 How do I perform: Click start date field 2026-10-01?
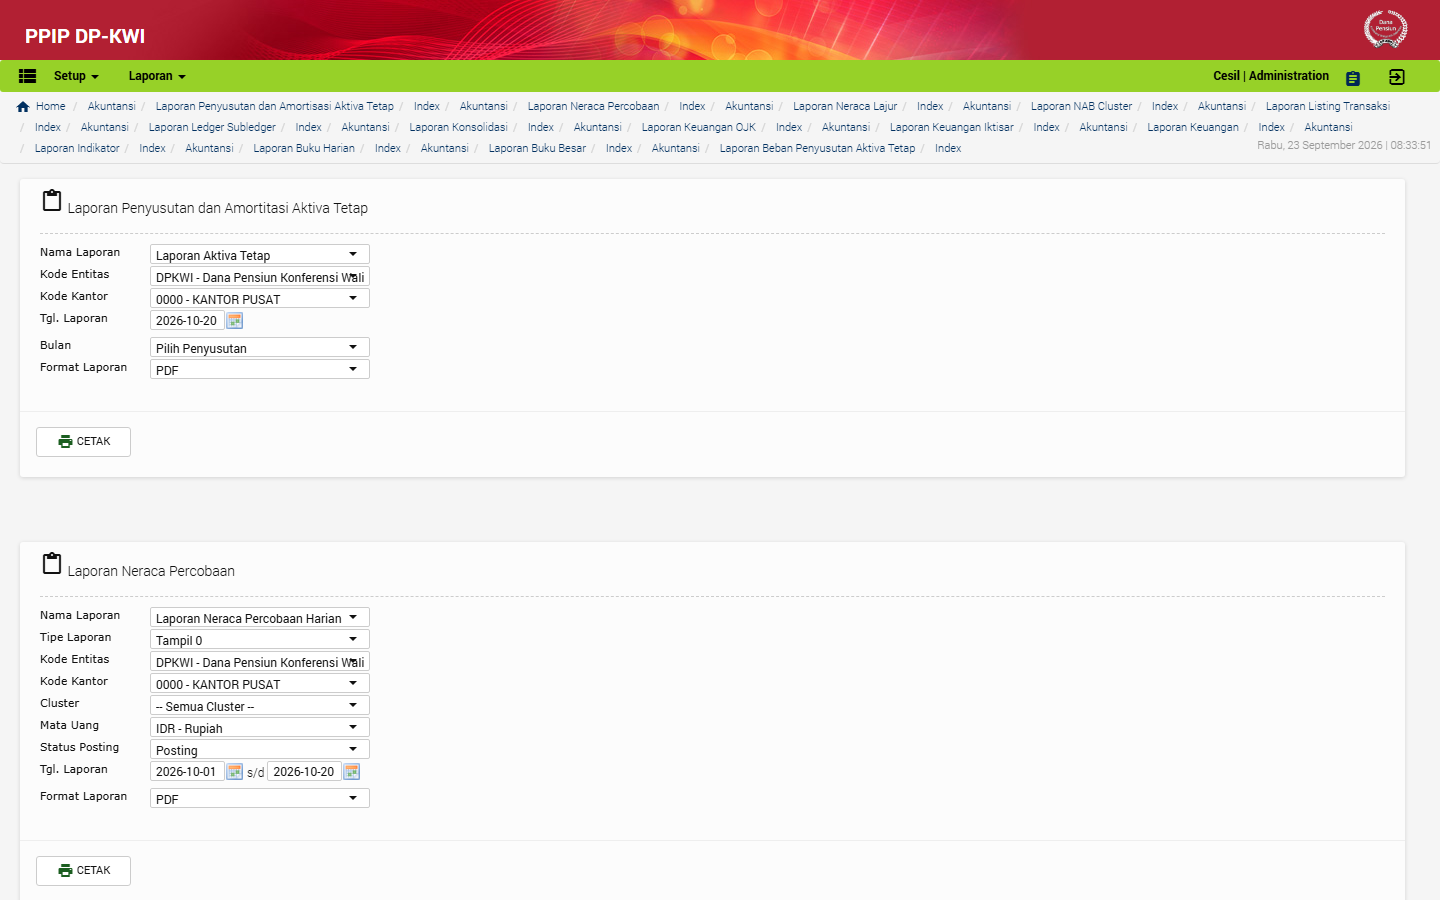click(187, 772)
